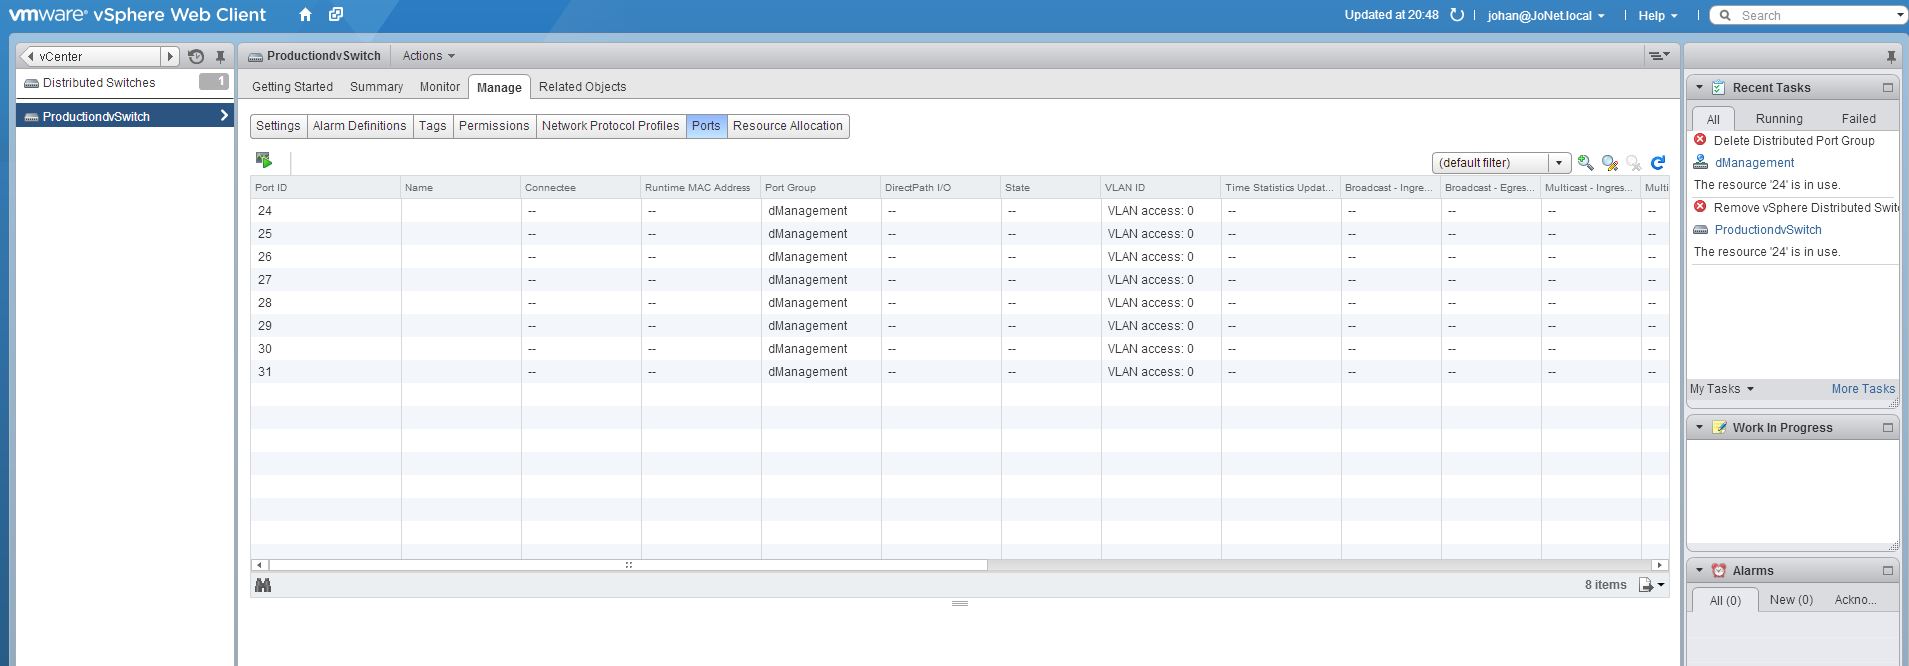Screen dimensions: 1909x666
Task: Click the error icon for Delete Distributed Port Group
Action: [x=1700, y=140]
